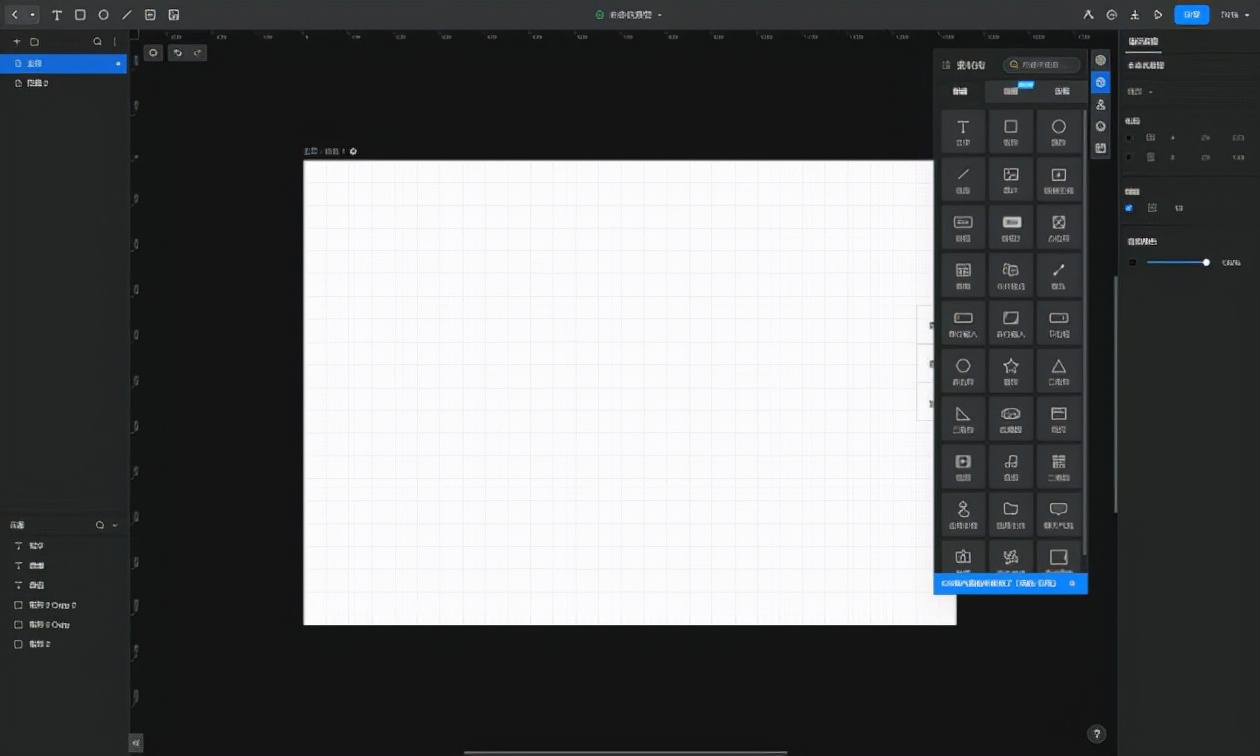Select the Text tool in the top toolbar

pyautogui.click(x=57, y=15)
